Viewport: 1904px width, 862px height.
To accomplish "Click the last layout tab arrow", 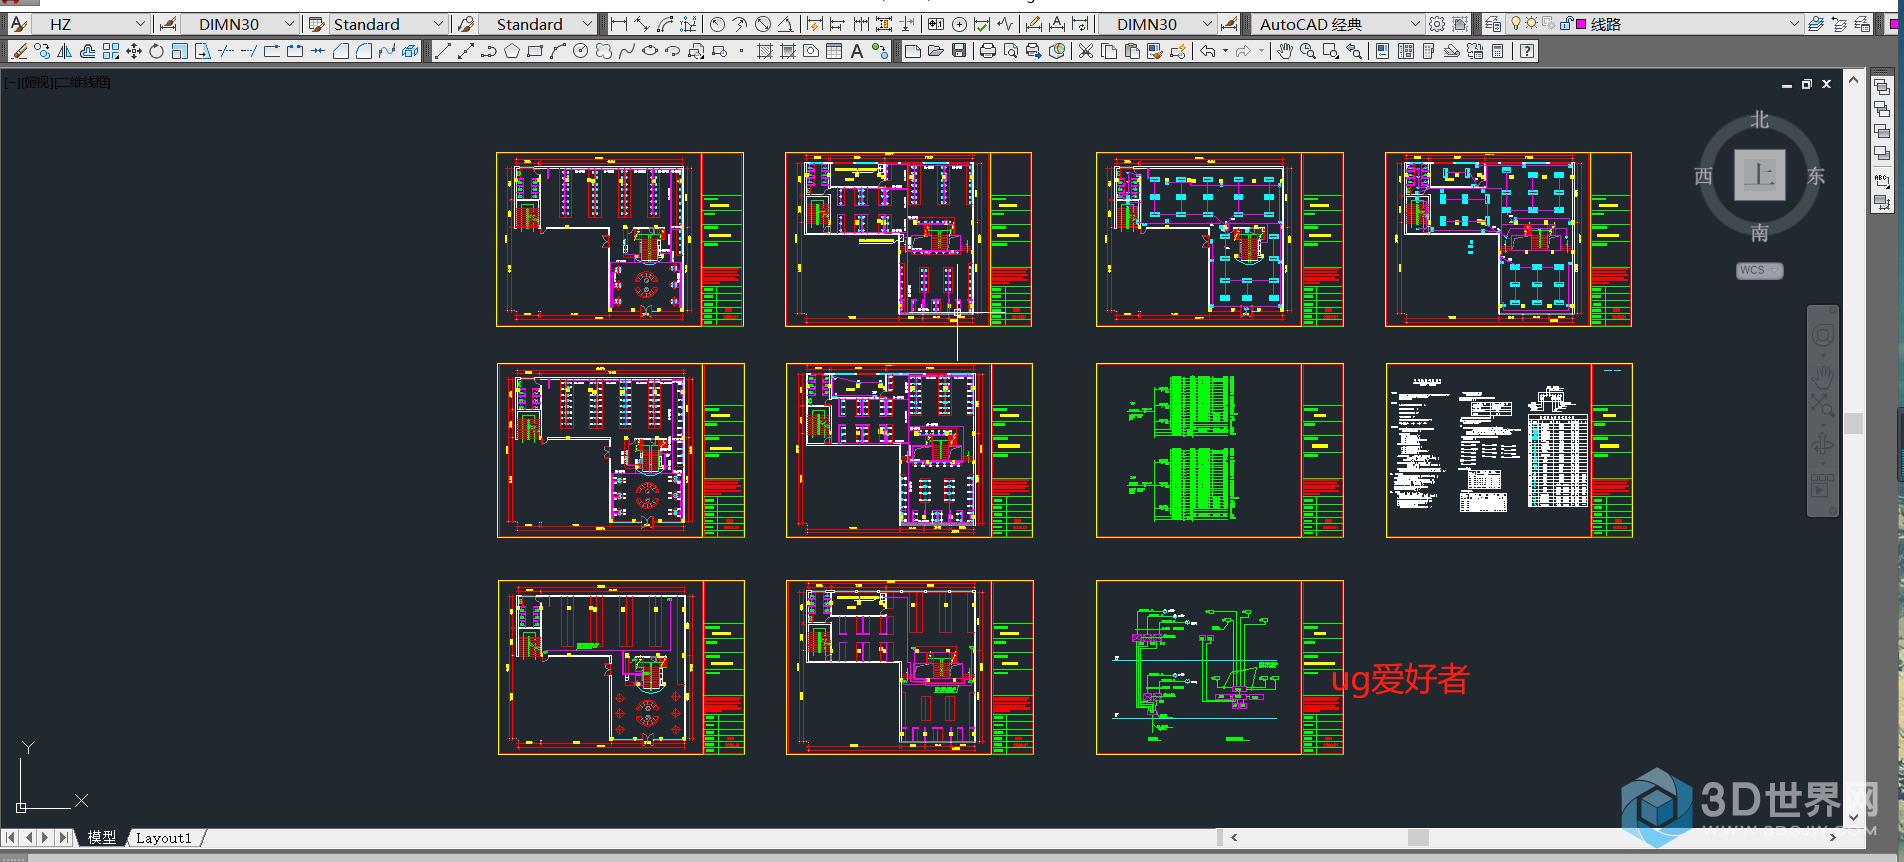I will tap(64, 838).
